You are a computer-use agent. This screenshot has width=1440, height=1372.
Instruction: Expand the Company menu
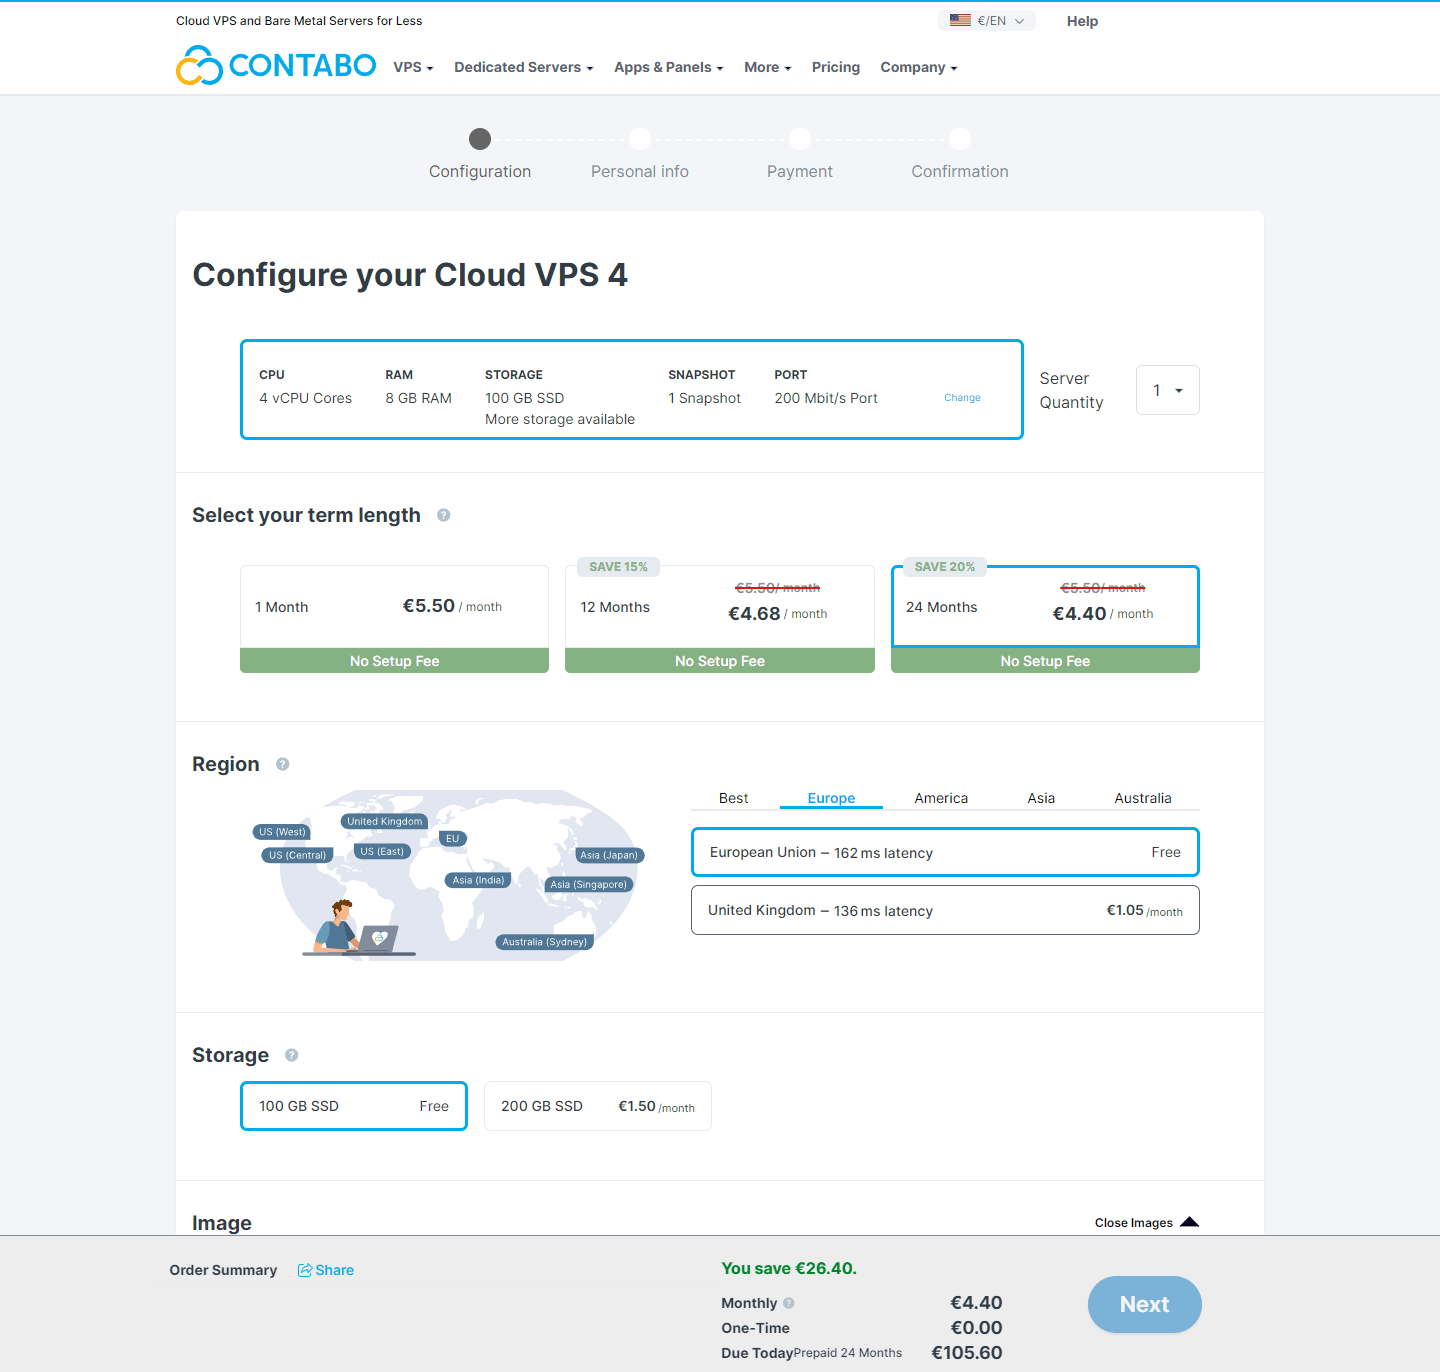click(x=919, y=67)
